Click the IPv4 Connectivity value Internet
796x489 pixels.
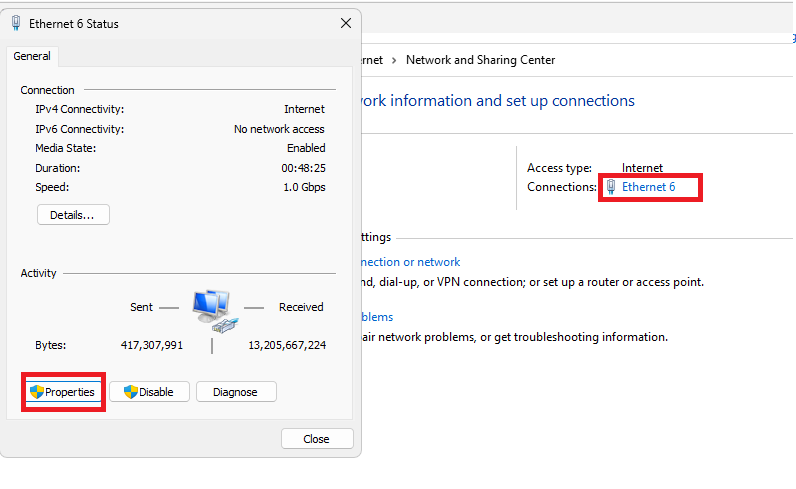click(304, 109)
